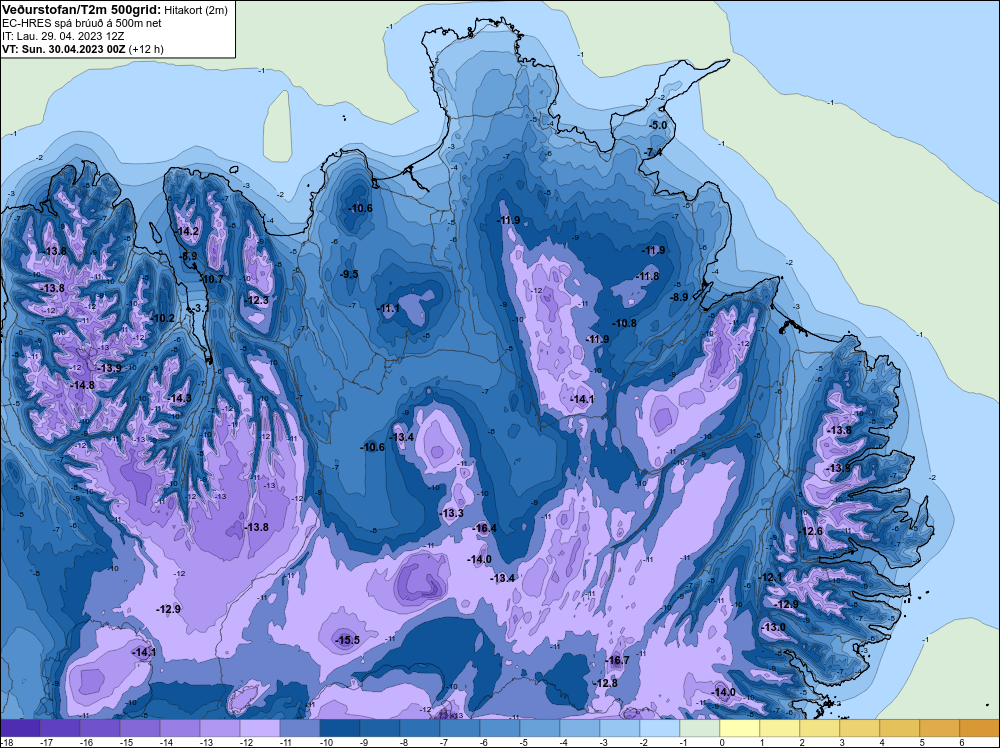Click the legend number 2

pos(802,742)
